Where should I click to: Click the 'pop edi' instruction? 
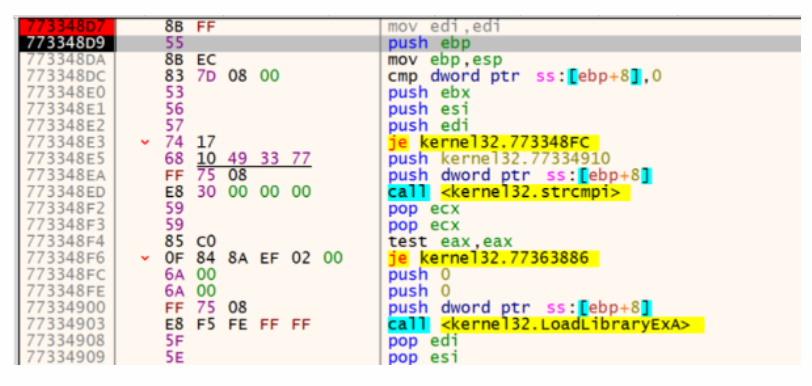click(423, 340)
